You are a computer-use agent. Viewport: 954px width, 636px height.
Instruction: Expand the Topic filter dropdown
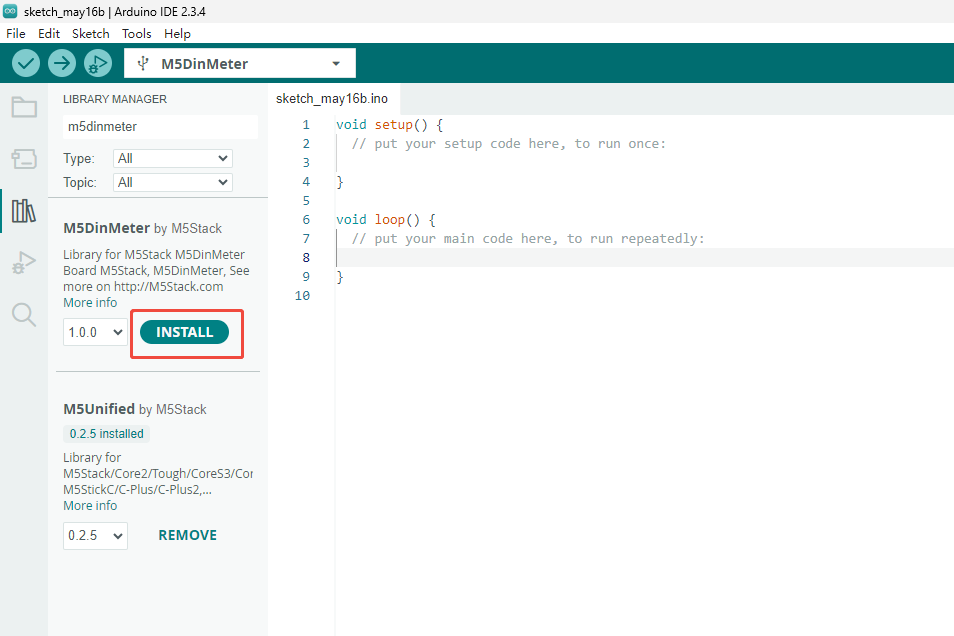[173, 183]
